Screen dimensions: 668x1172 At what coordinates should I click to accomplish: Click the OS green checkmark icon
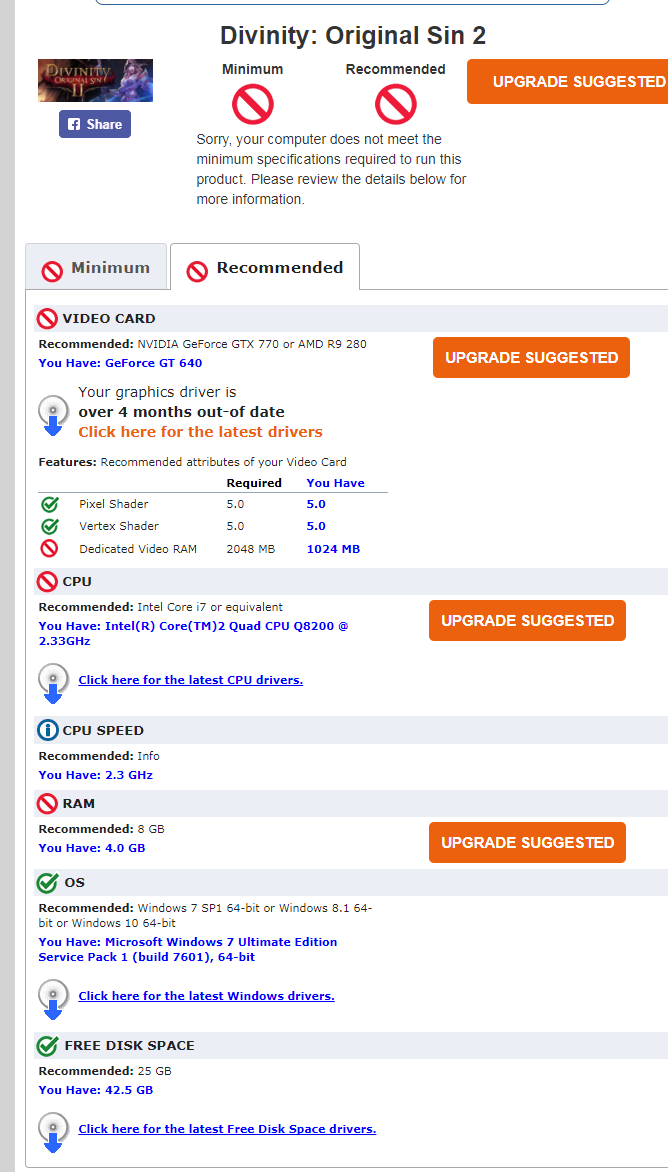pos(47,883)
